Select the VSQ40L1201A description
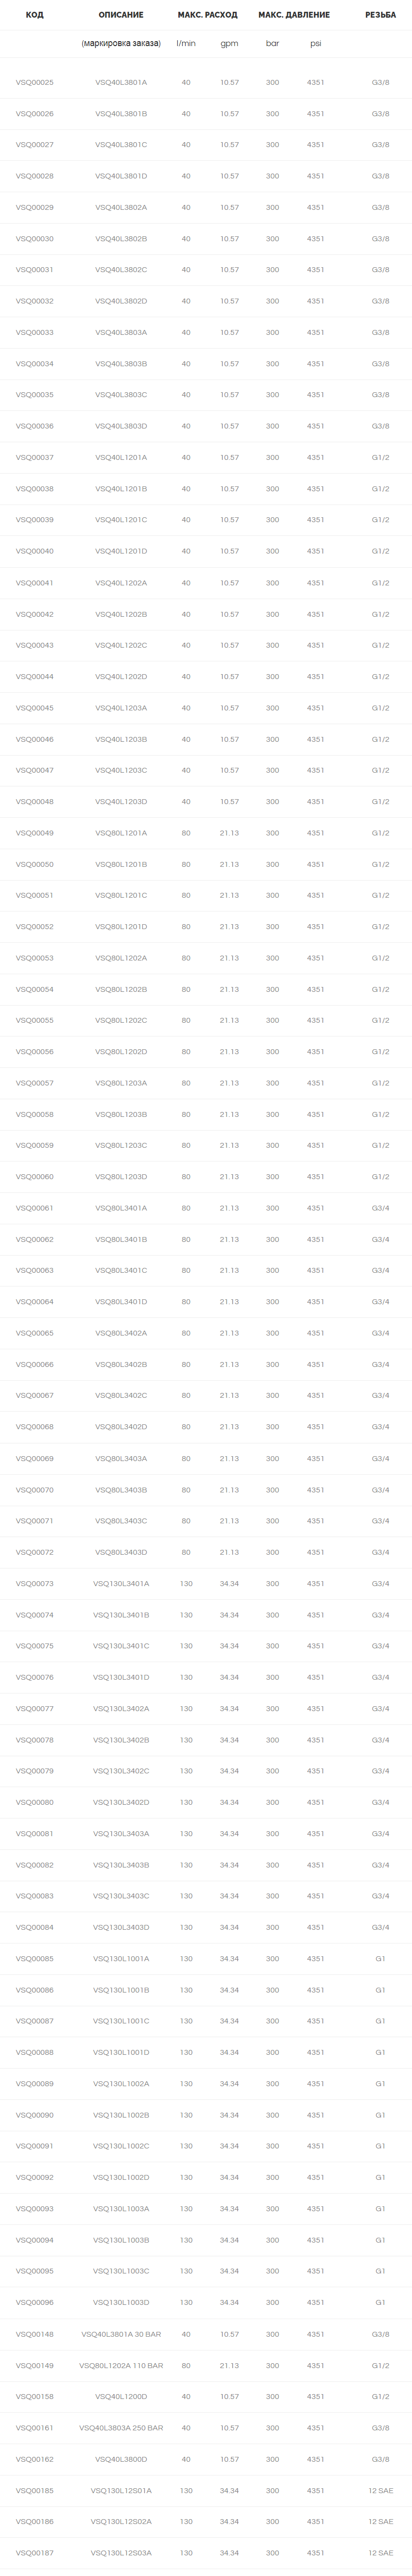The height and width of the screenshot is (2576, 412). pyautogui.click(x=121, y=457)
